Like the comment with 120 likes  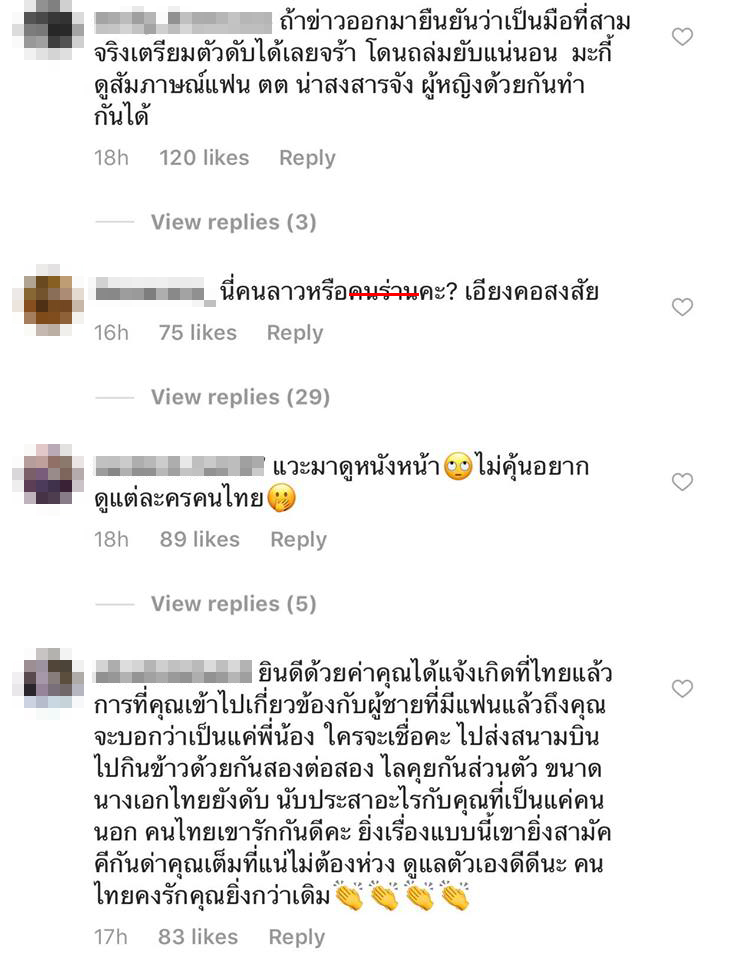tap(682, 37)
